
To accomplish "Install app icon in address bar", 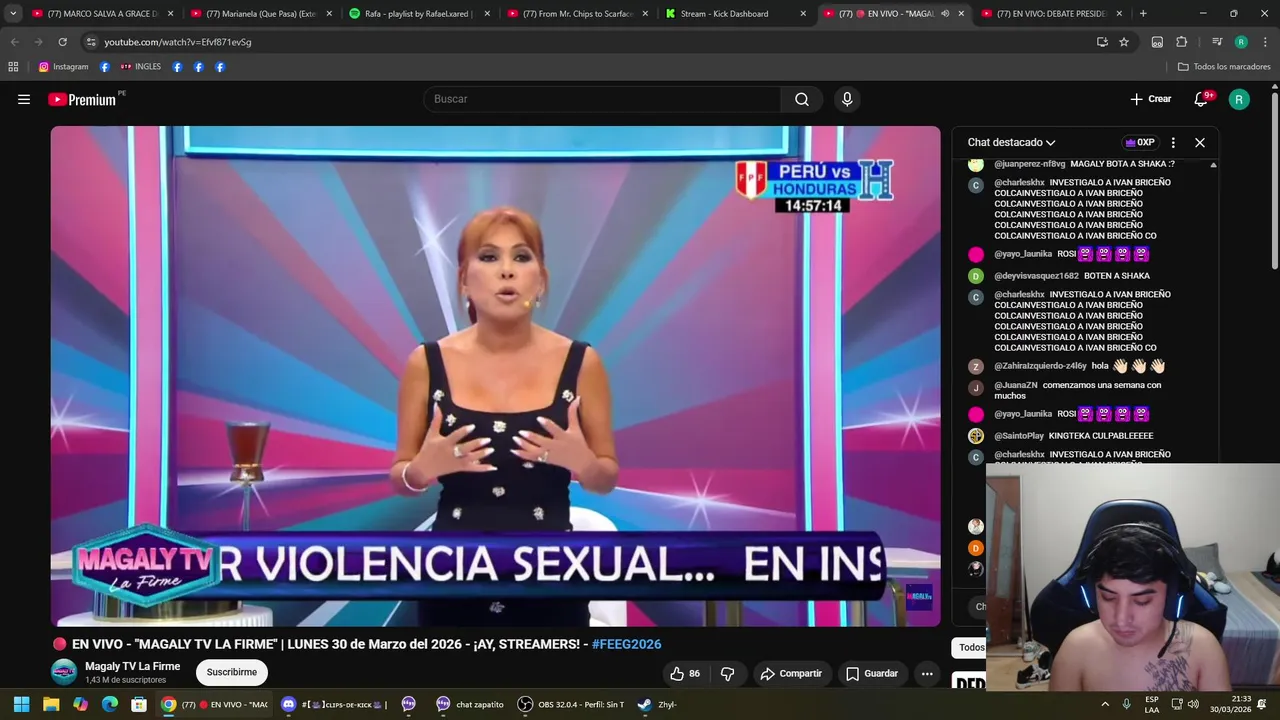I will (1102, 42).
